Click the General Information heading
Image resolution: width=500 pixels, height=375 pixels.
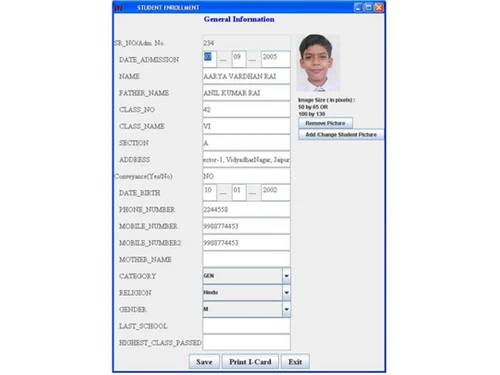(239, 19)
